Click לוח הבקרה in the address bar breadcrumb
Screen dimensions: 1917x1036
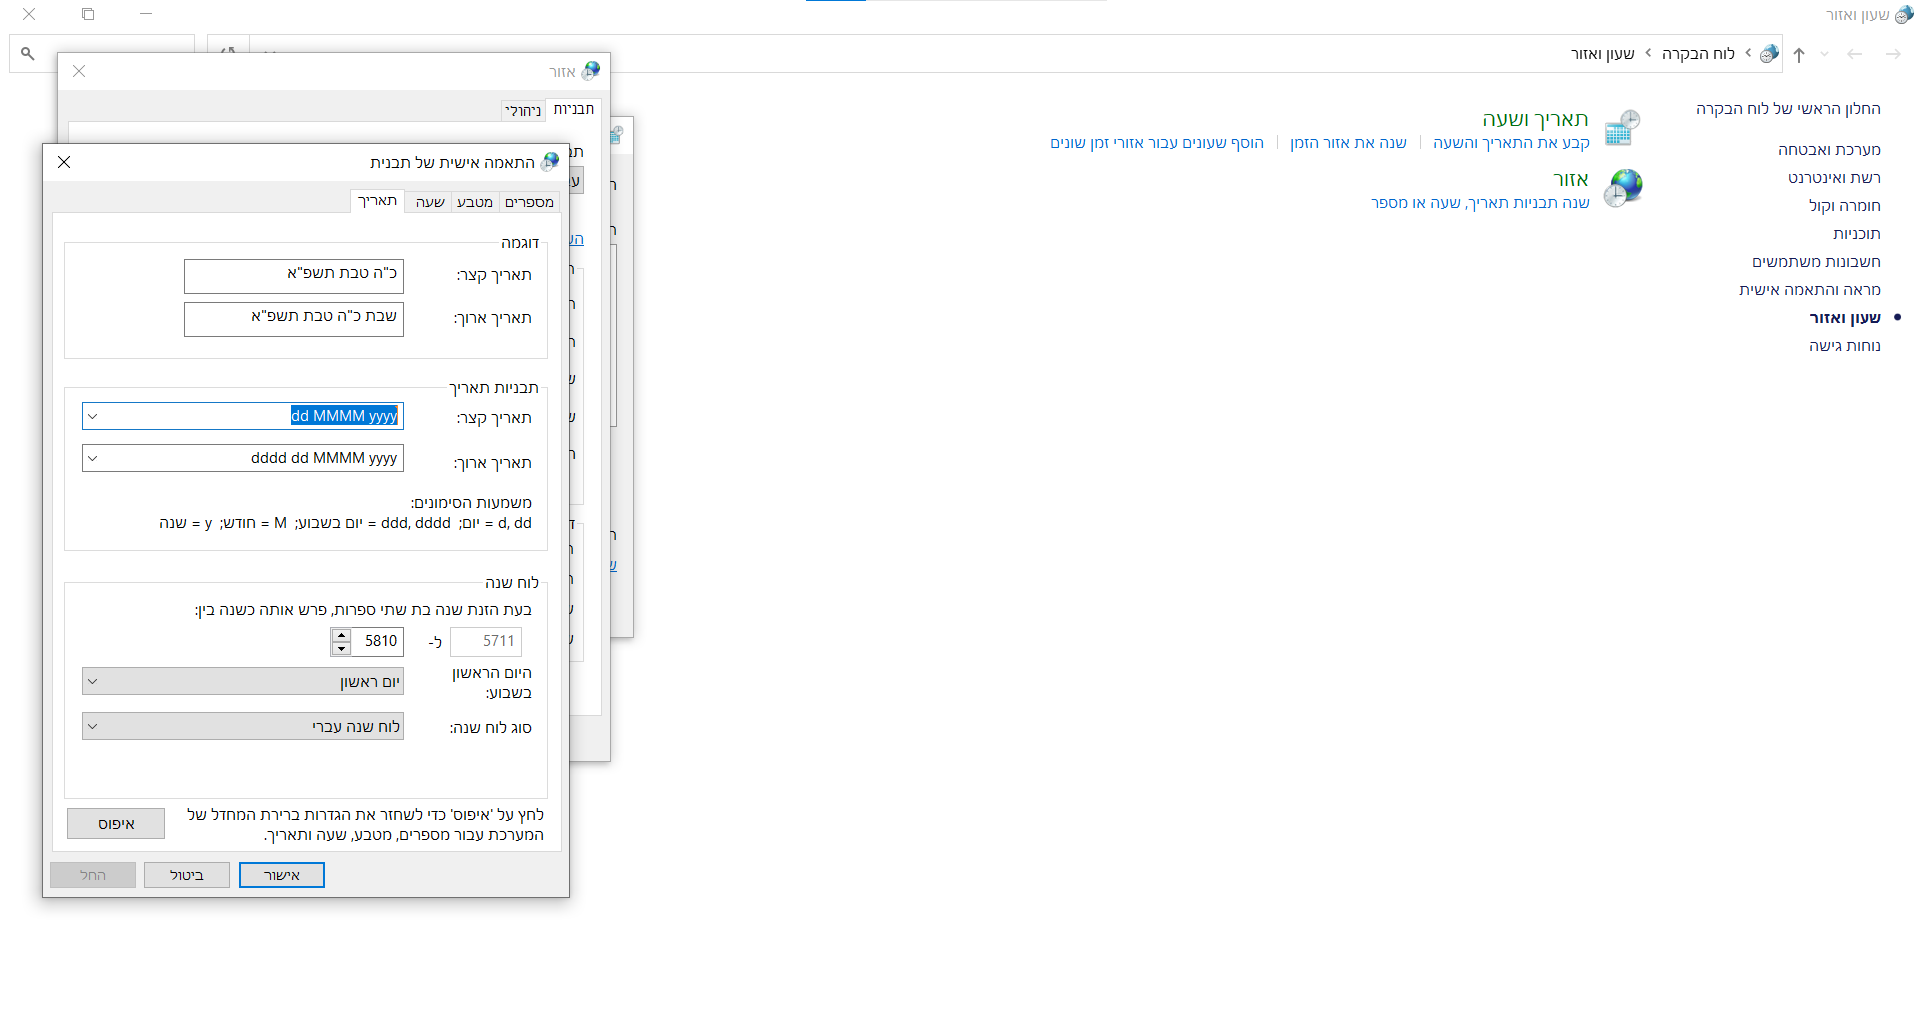coord(1698,54)
